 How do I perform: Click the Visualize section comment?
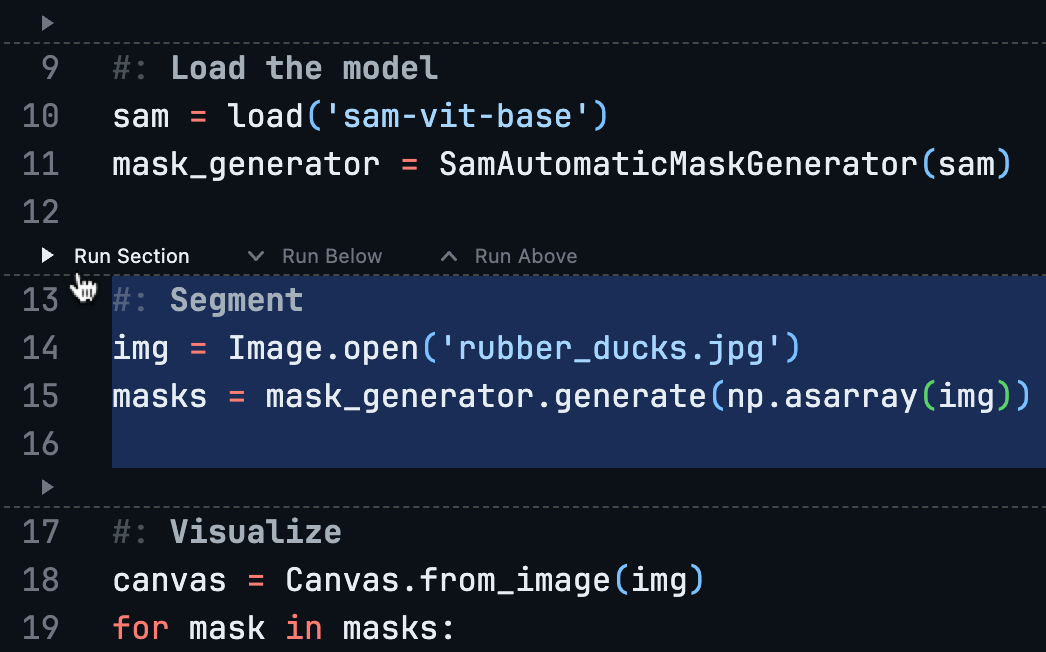[255, 531]
